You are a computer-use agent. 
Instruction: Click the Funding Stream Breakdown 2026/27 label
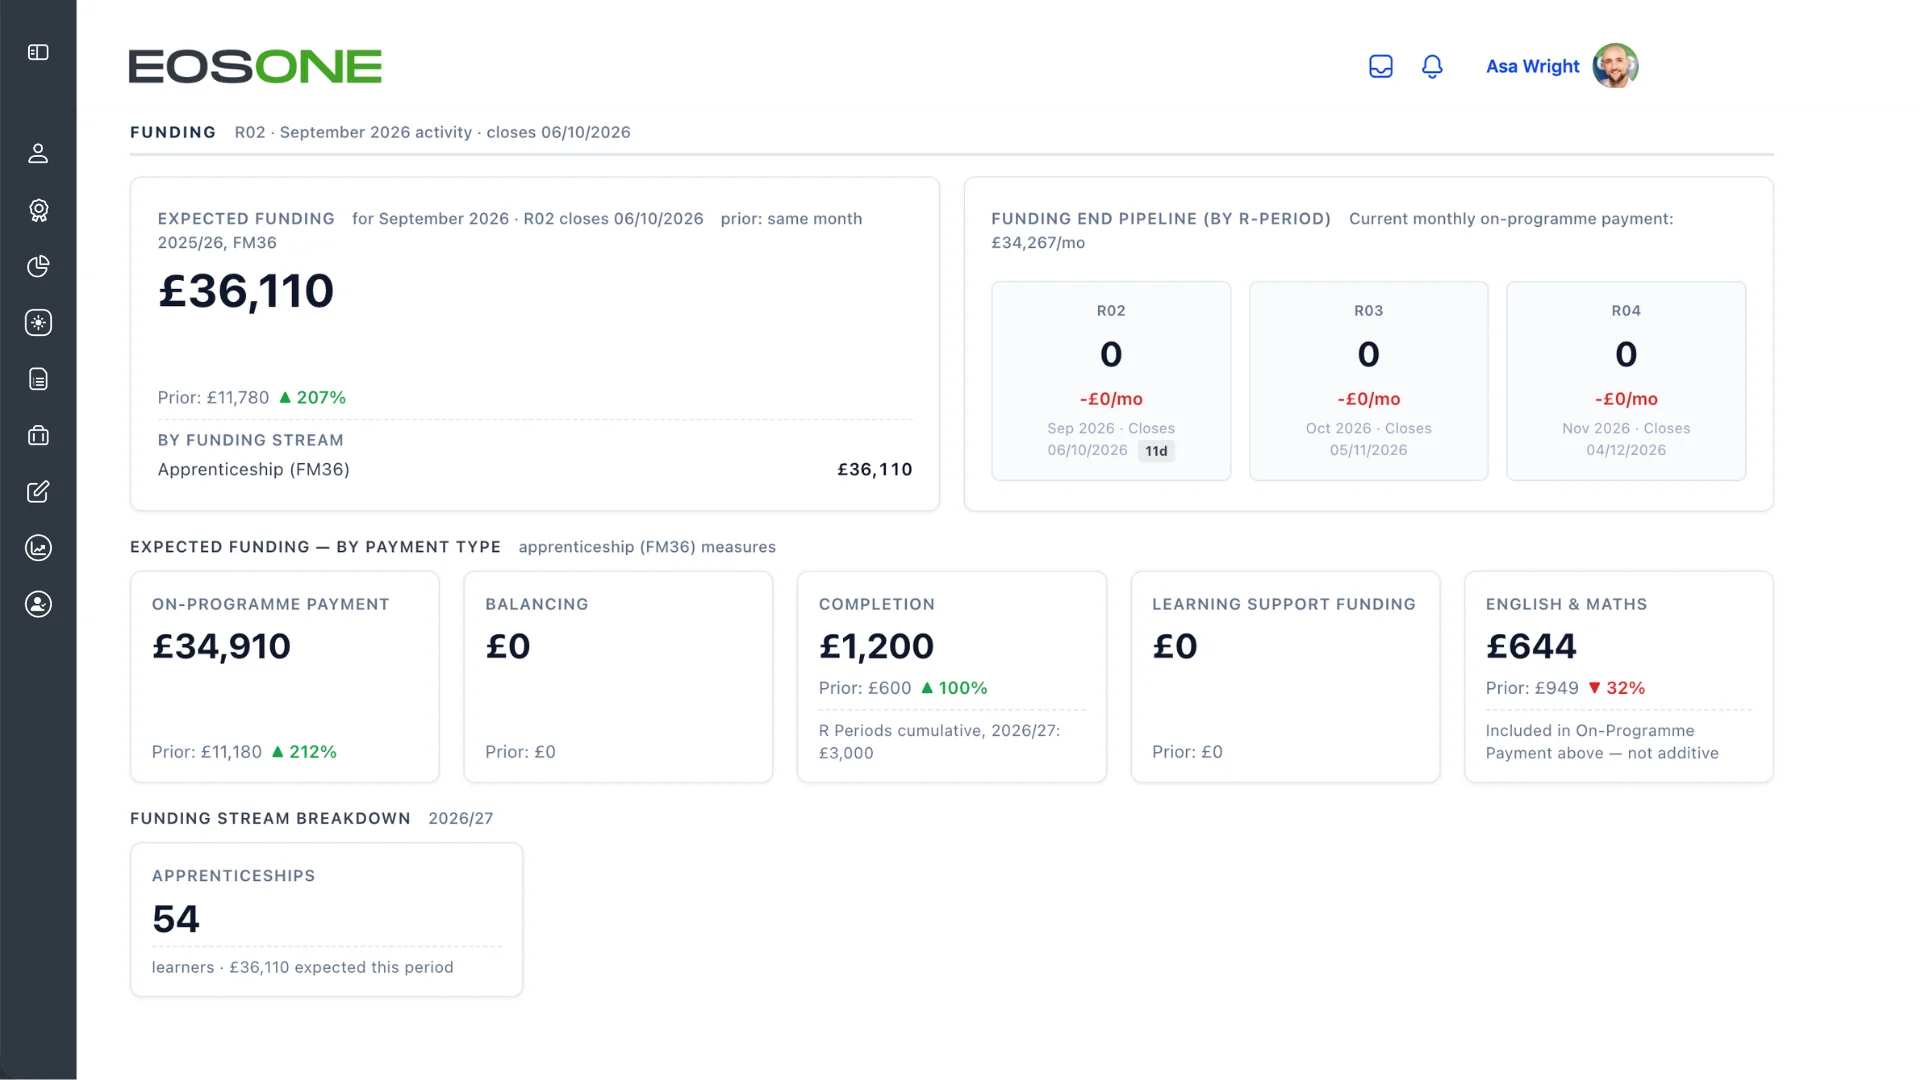(x=311, y=818)
